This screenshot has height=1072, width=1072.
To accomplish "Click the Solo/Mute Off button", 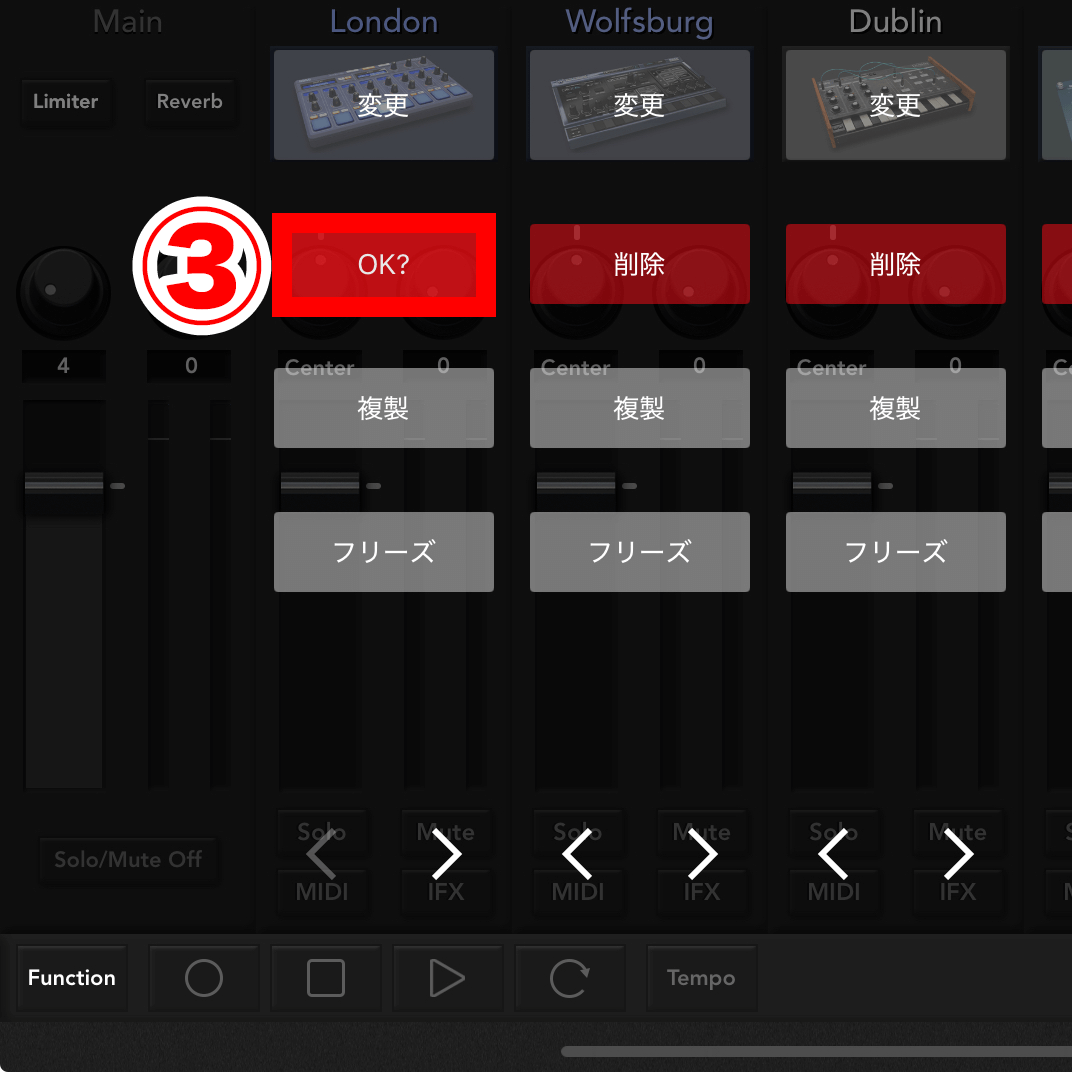I will tap(128, 859).
